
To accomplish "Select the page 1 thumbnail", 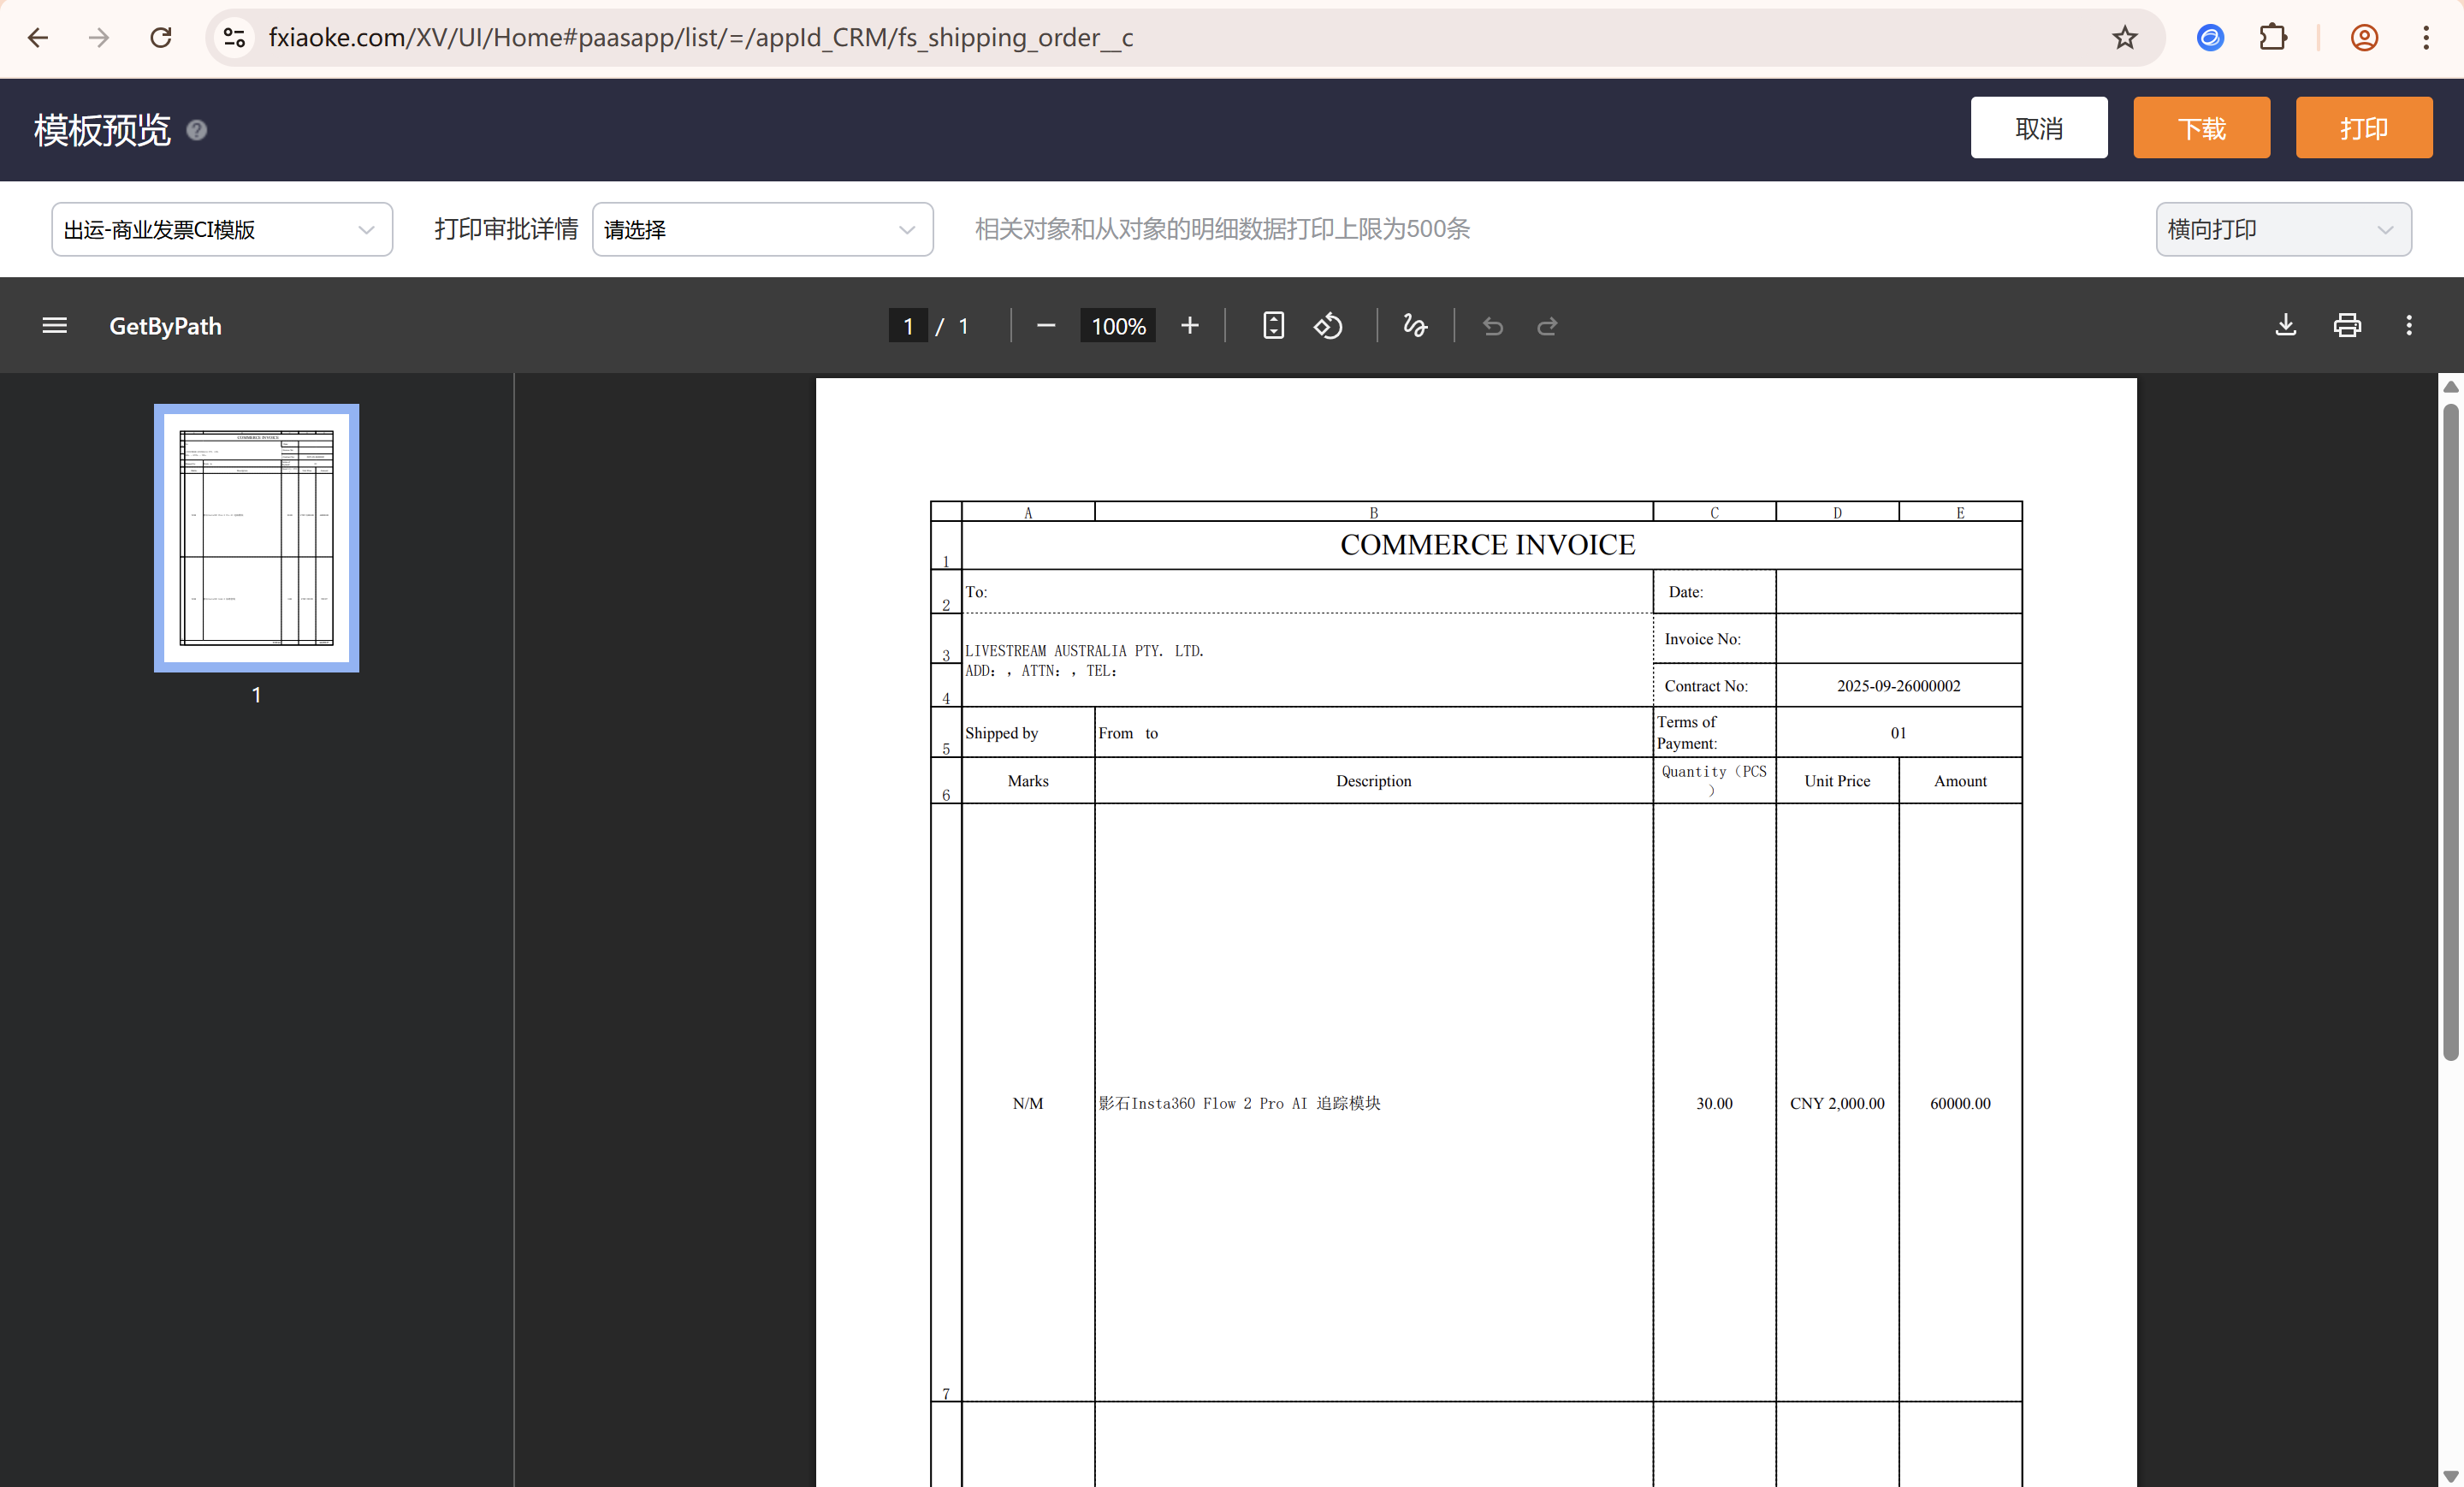I will pos(256,538).
